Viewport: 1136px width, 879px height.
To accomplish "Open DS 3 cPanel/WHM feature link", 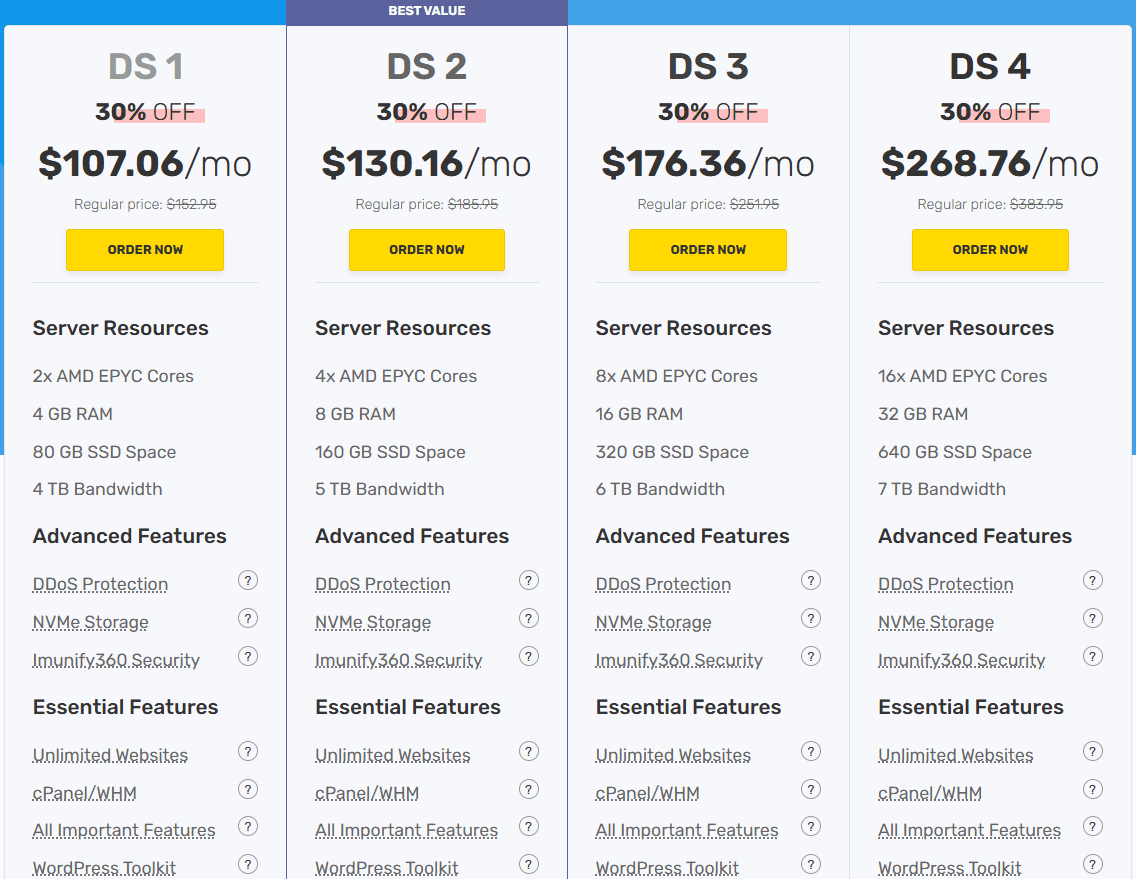I will [x=647, y=794].
